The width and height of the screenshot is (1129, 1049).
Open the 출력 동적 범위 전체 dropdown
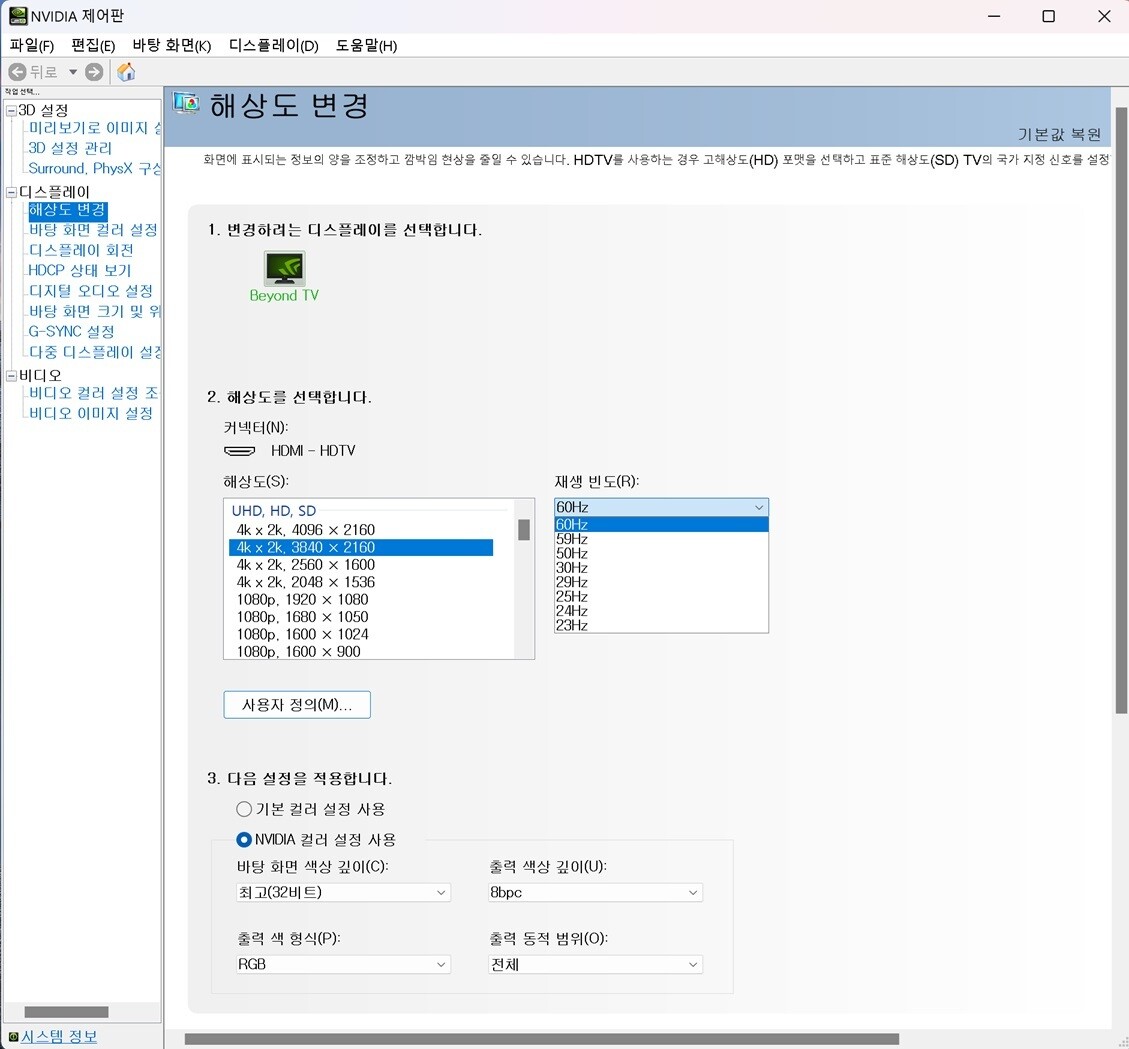[x=595, y=965]
